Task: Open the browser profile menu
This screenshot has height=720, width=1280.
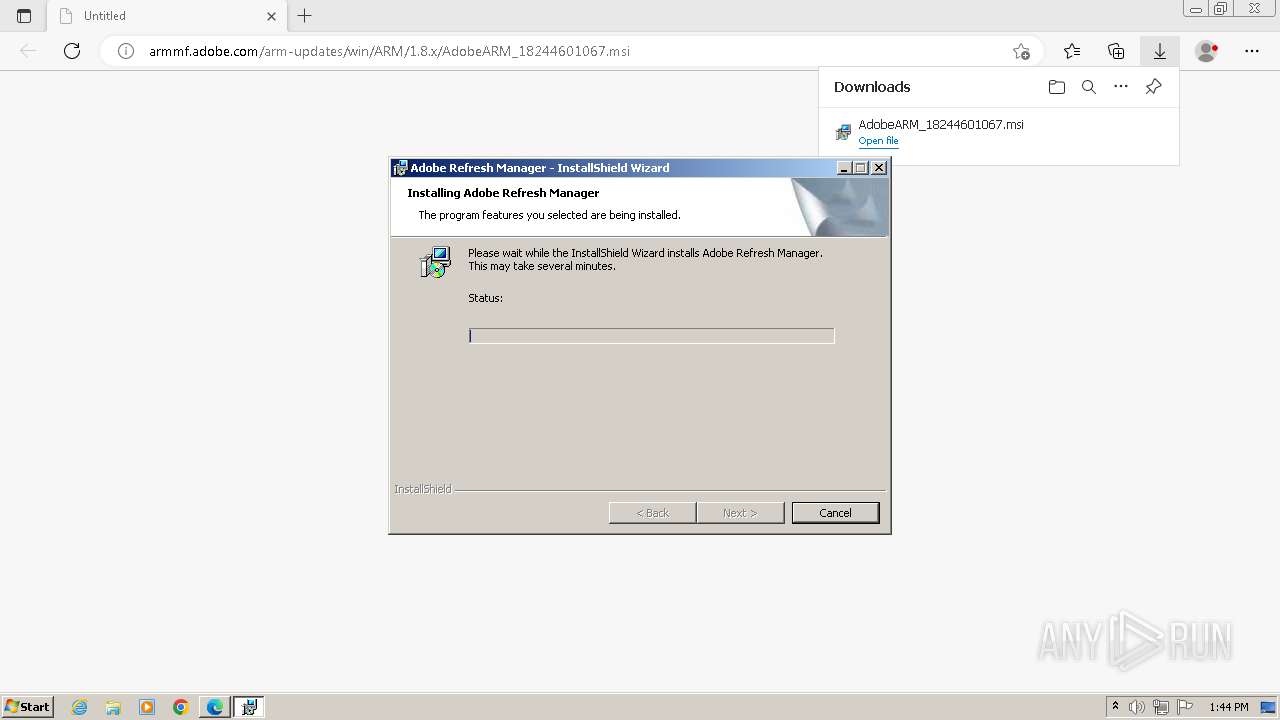Action: click(1207, 51)
